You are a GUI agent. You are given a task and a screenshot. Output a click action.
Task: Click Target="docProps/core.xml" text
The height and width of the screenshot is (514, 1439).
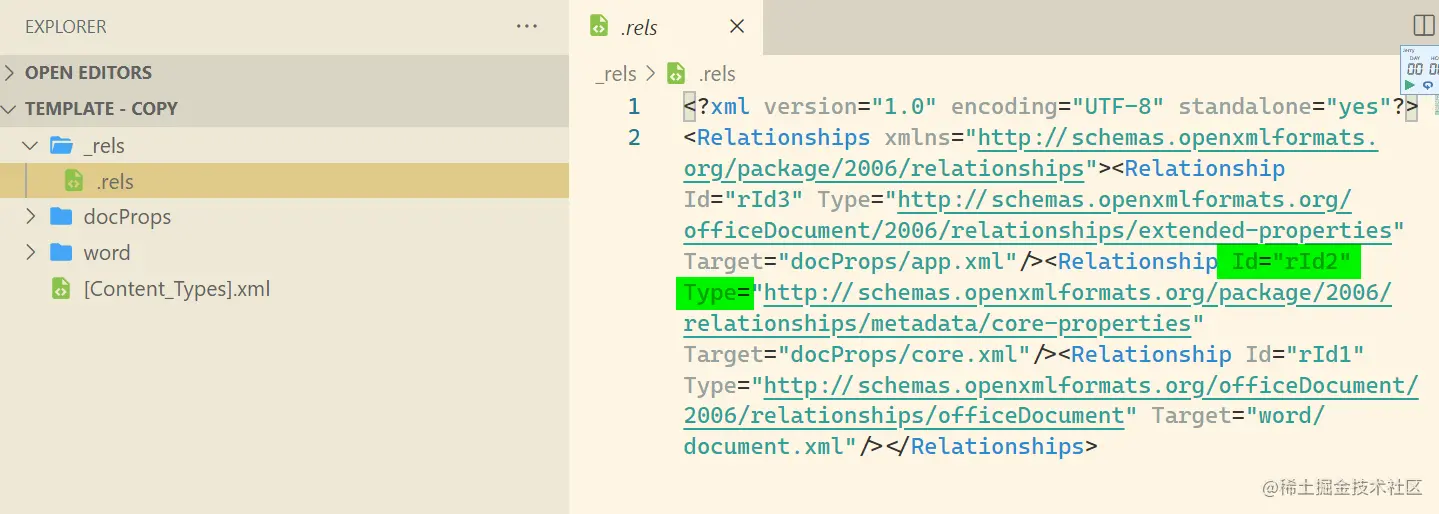point(857,354)
